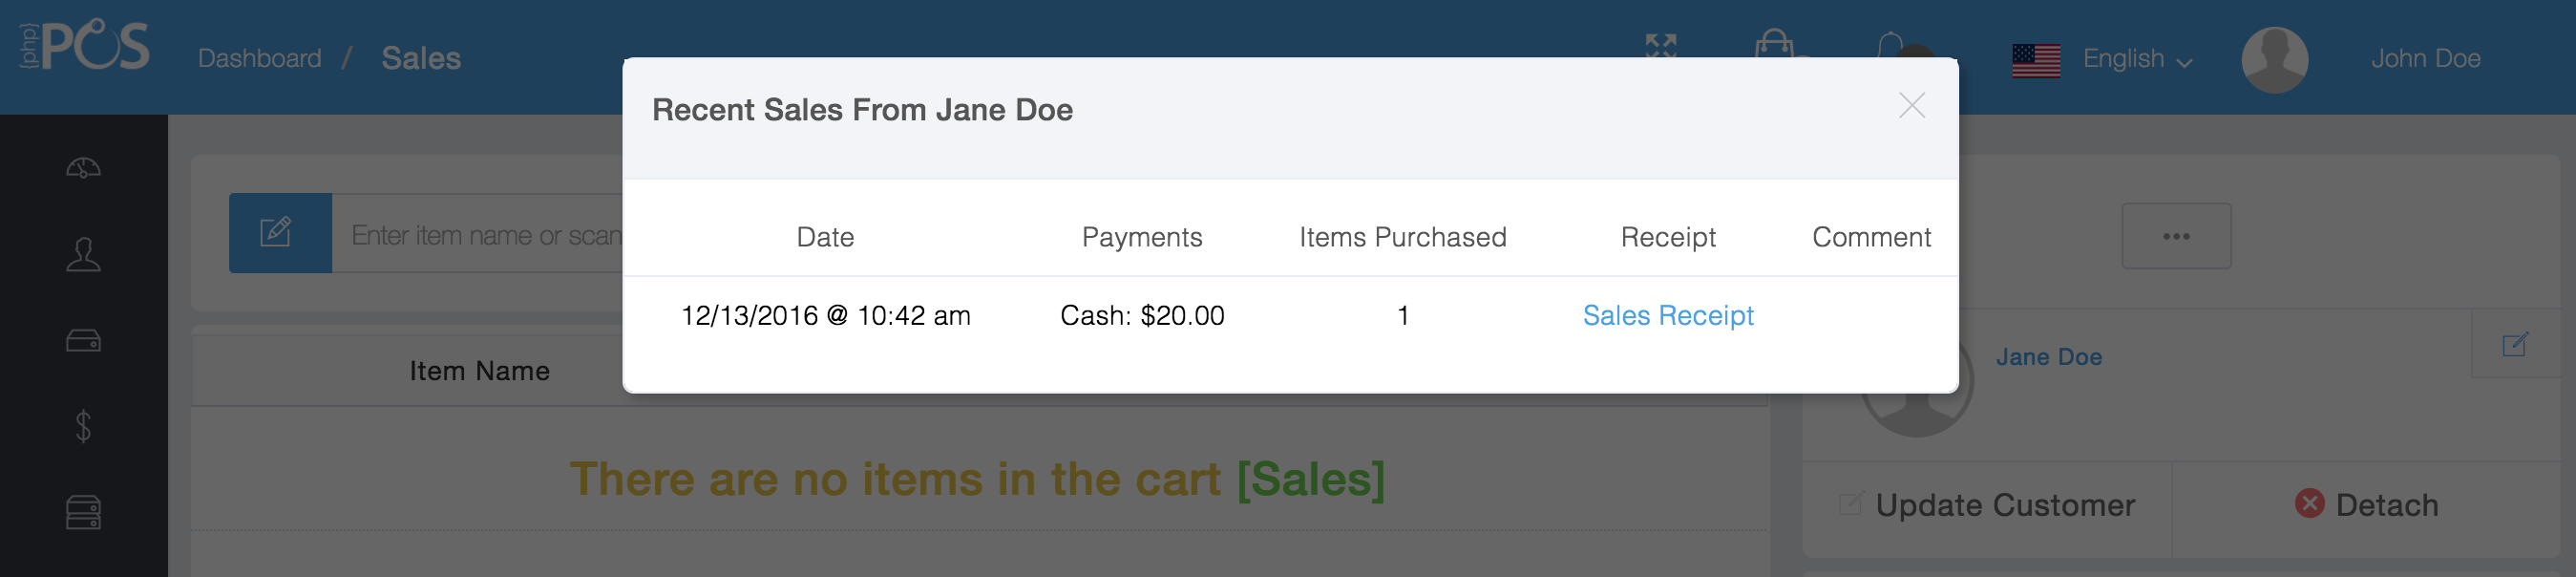The width and height of the screenshot is (2576, 577).
Task: Open the John Doe user menu
Action: coord(2424,59)
